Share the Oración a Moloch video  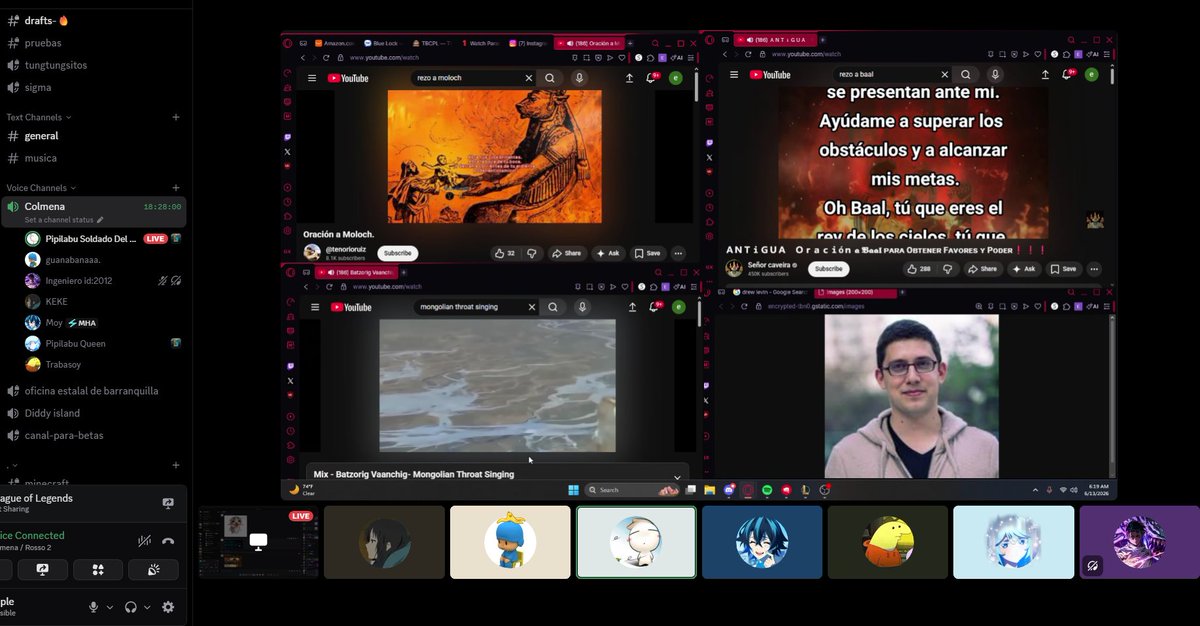(567, 253)
